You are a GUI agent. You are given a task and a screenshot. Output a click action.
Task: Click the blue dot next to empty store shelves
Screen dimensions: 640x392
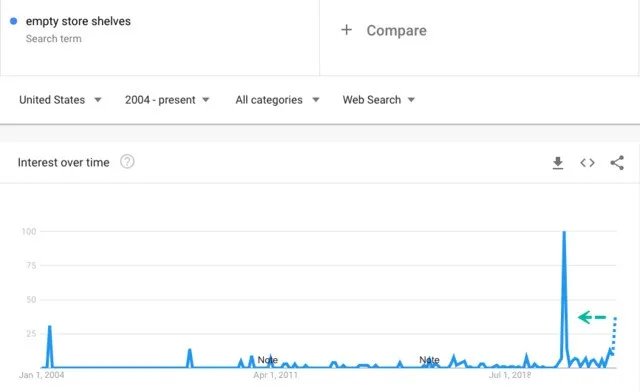[13, 21]
